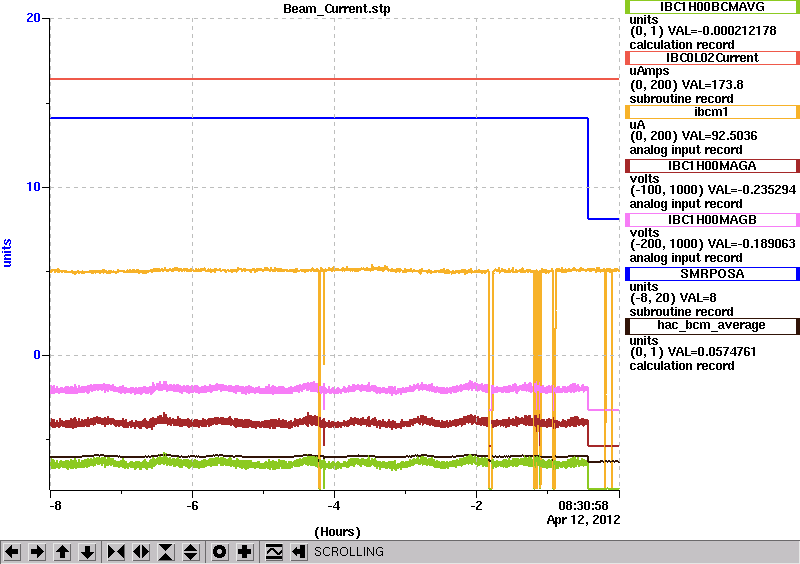
Task: Click the '(Hours)' x-axis label
Action: click(x=337, y=532)
